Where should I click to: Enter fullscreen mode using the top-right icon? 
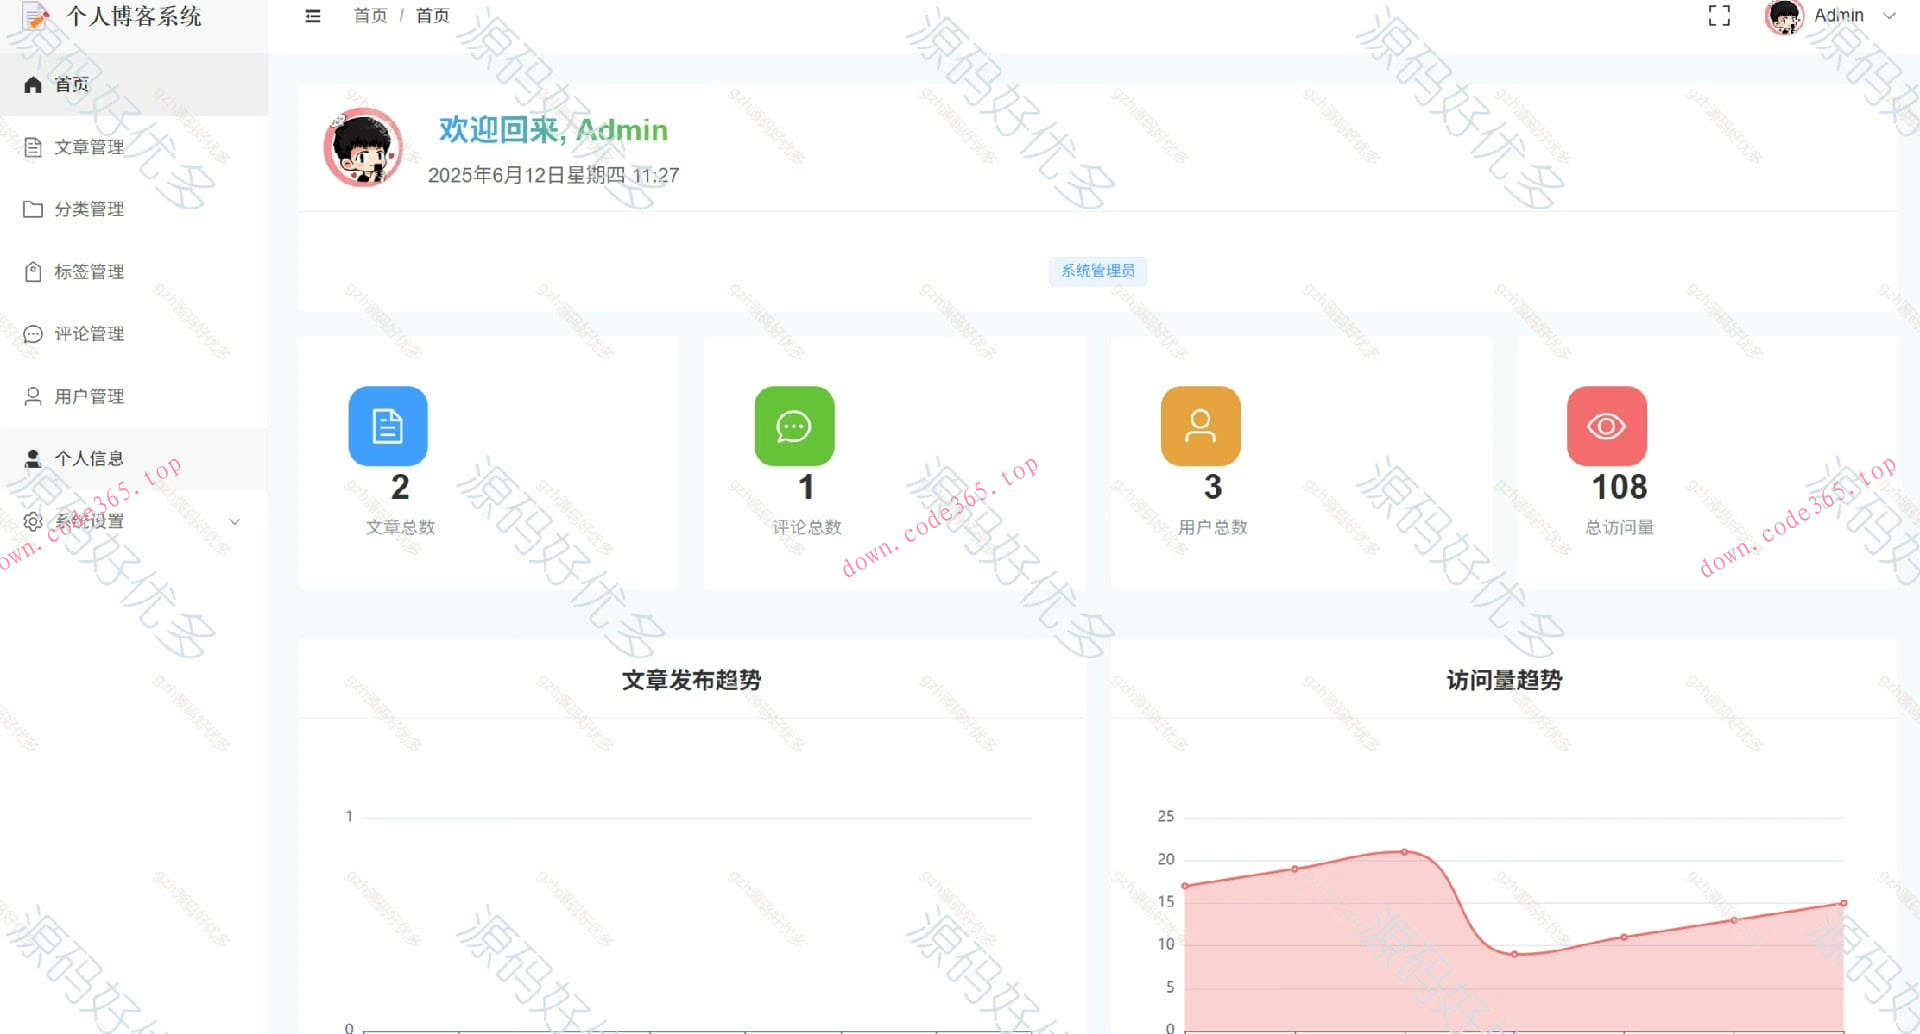(x=1718, y=16)
